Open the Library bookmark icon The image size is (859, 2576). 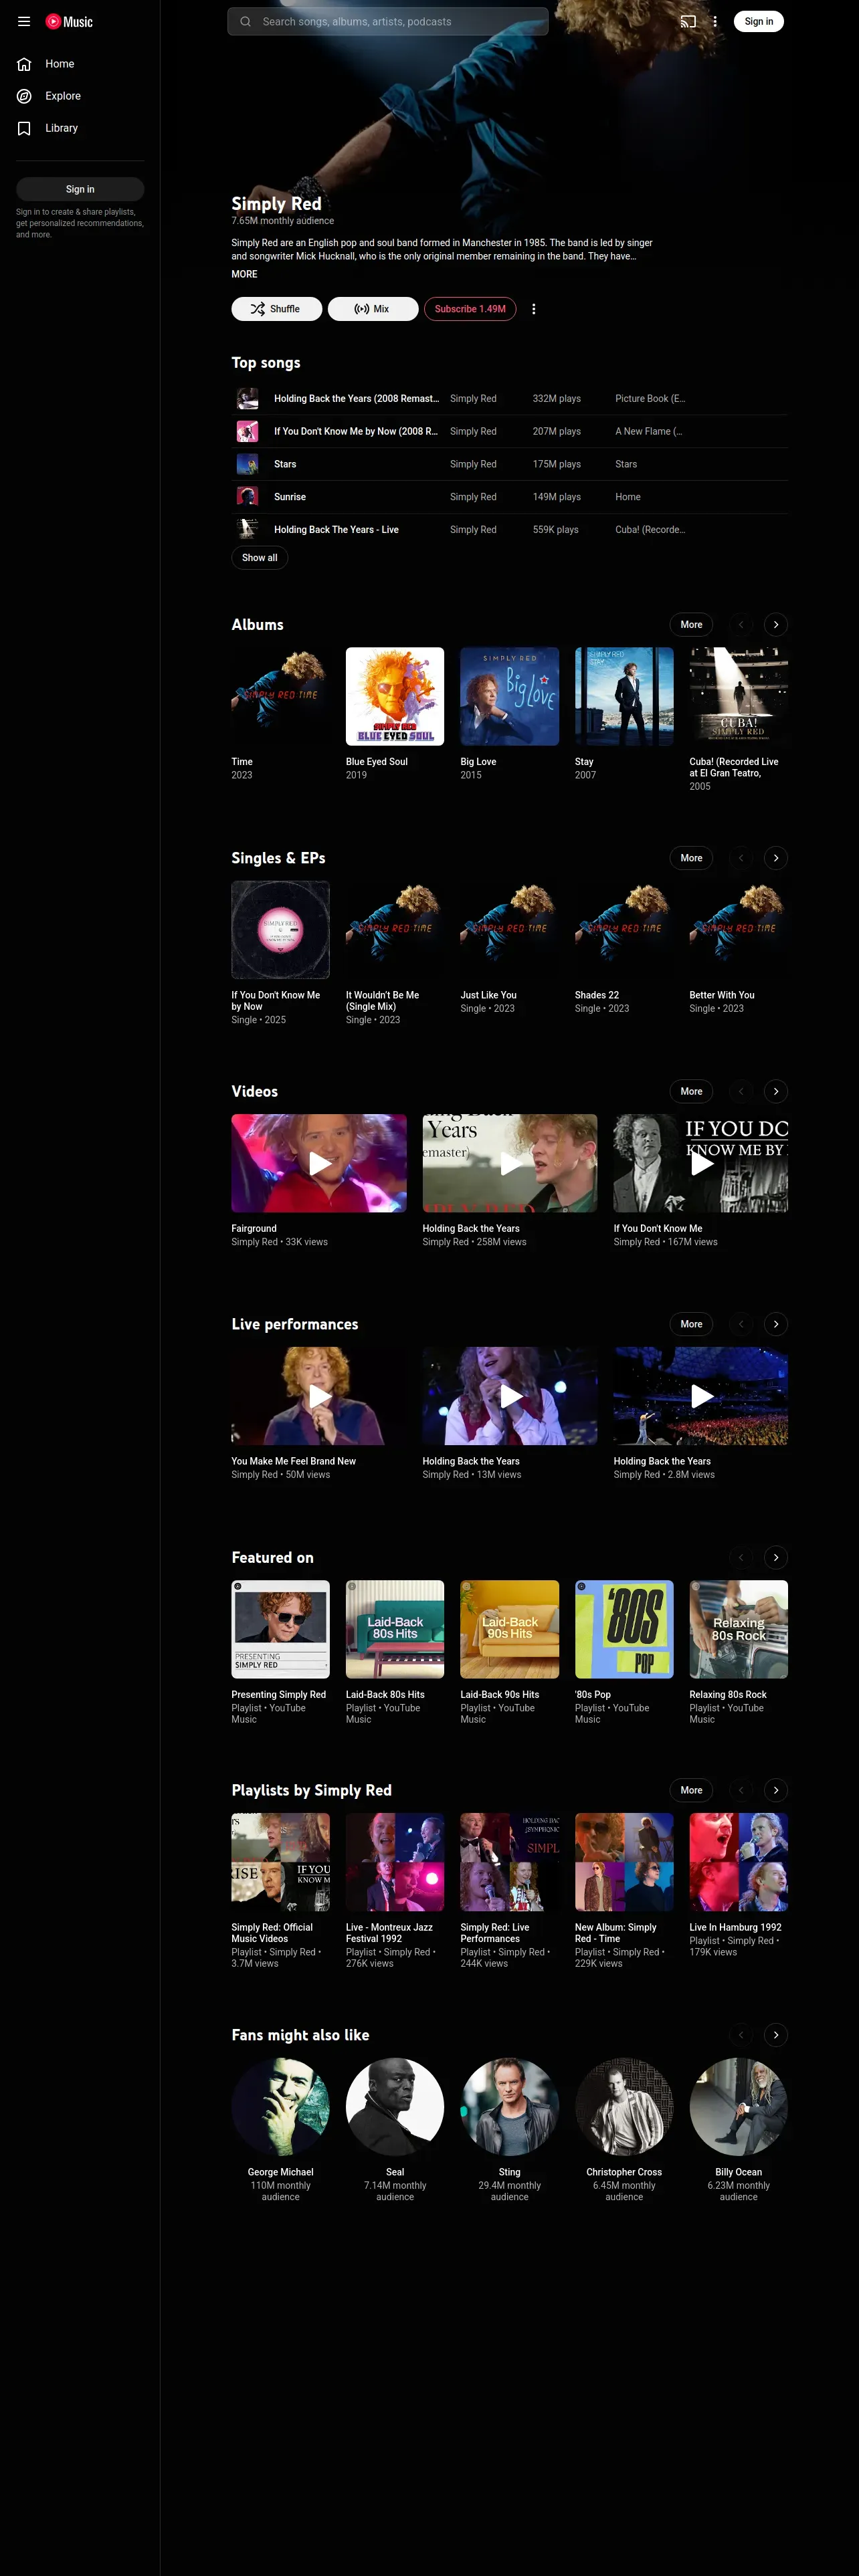click(24, 128)
